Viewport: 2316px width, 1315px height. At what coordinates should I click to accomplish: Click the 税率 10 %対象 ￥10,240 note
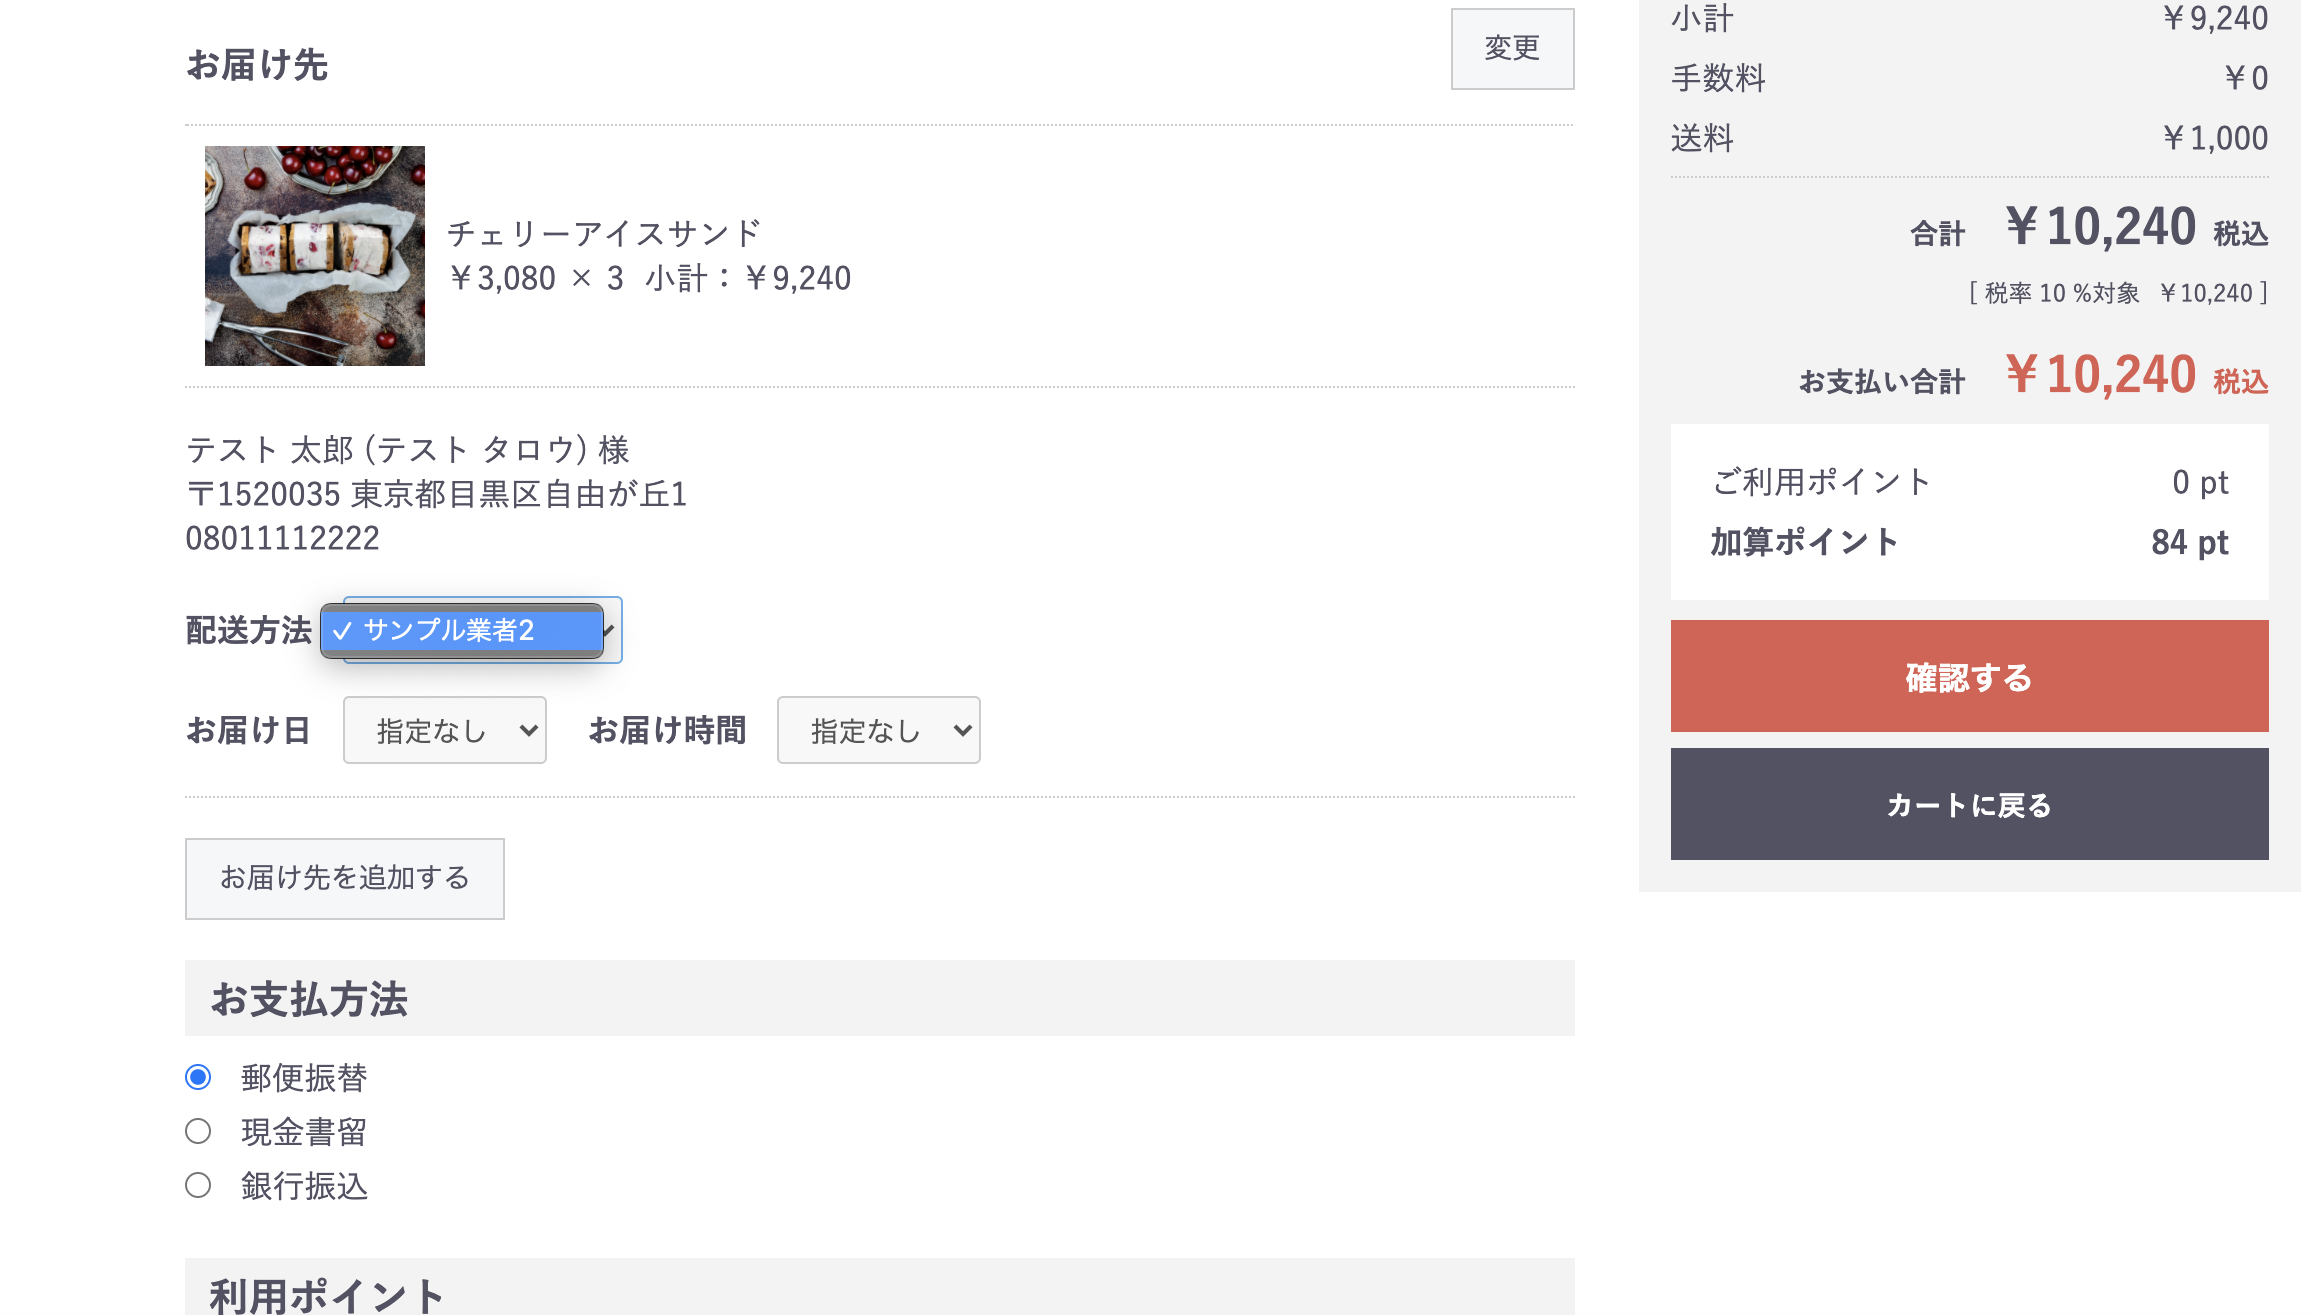[x=2118, y=293]
